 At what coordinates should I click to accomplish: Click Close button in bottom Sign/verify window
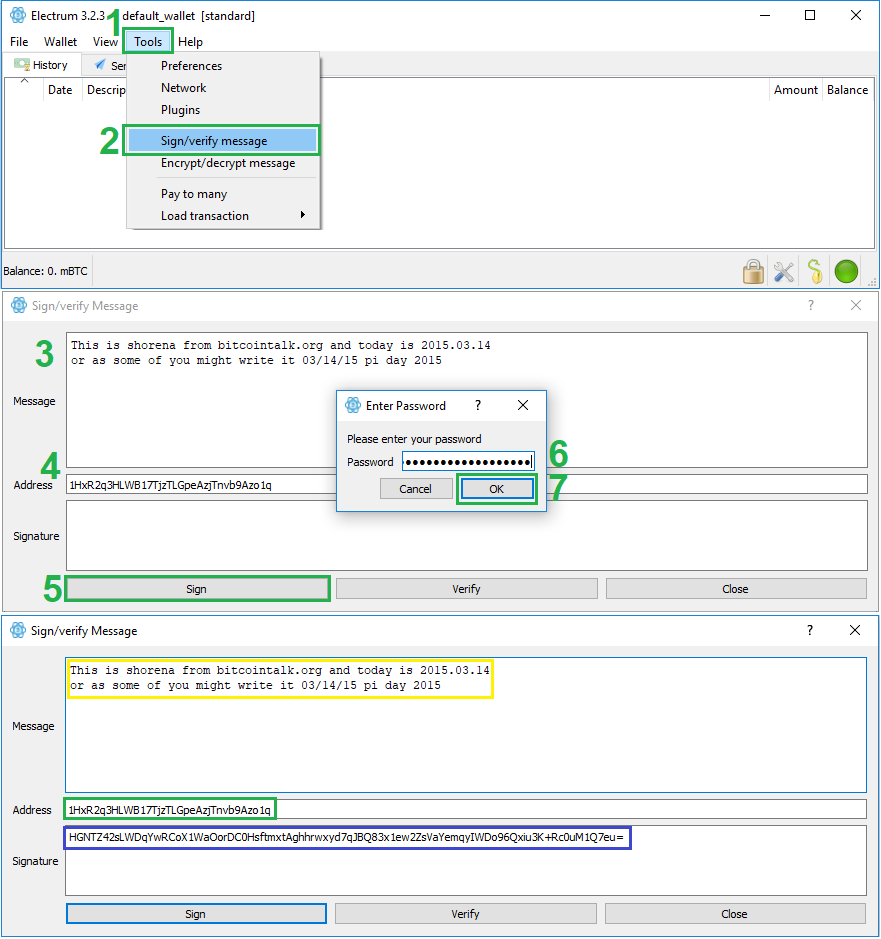coord(734,914)
